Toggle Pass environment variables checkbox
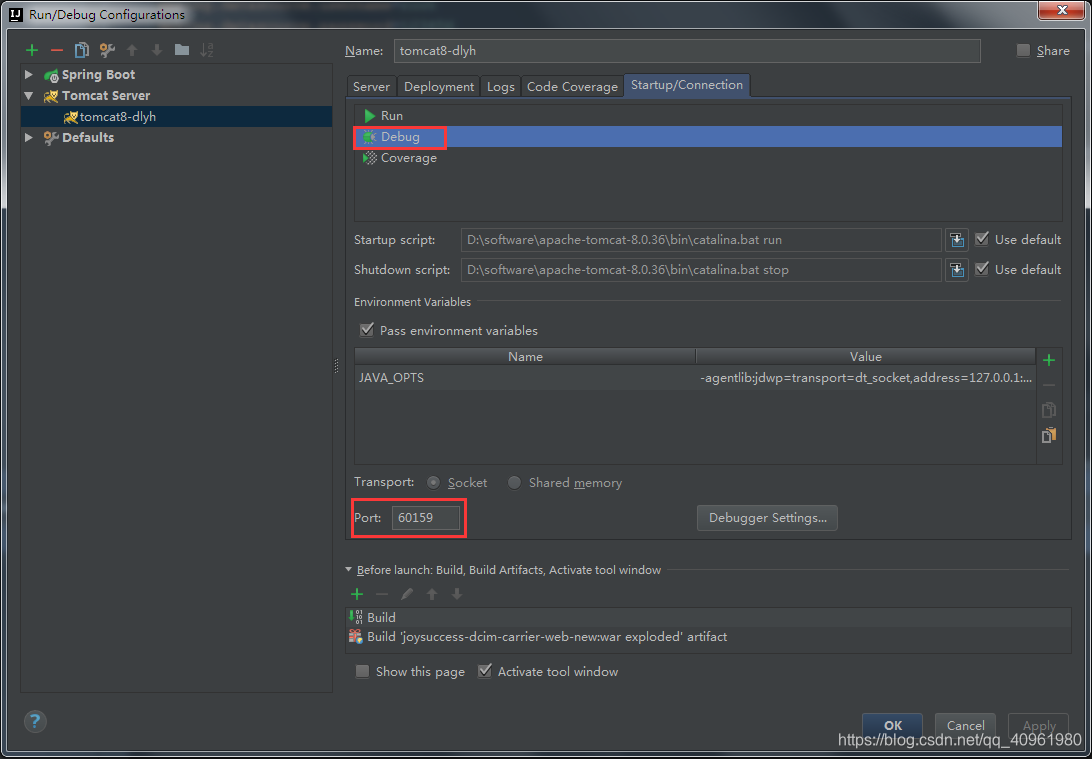The height and width of the screenshot is (759, 1092). pos(366,330)
